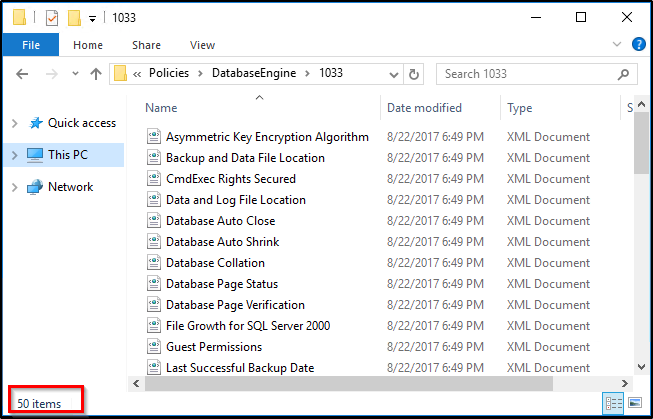Expand the This PC tree node
The width and height of the screenshot is (653, 419).
click(15, 155)
